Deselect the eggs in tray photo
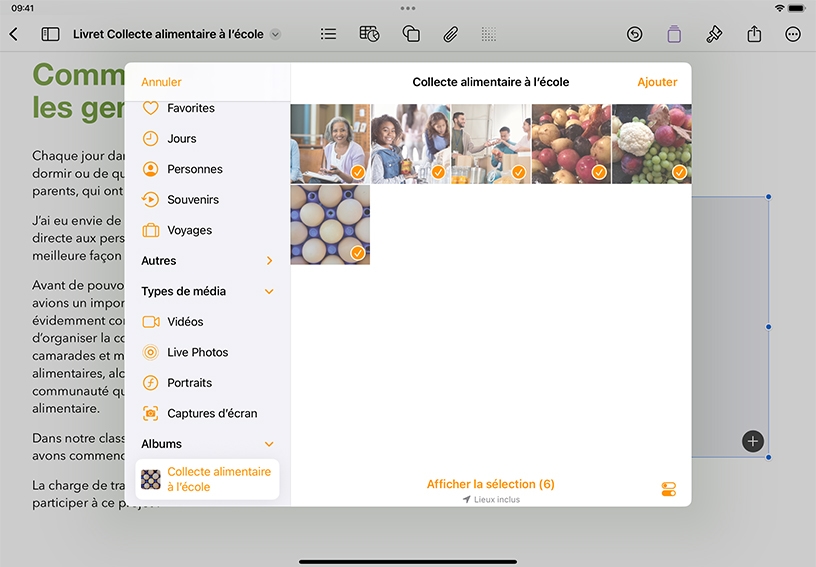 [x=330, y=225]
